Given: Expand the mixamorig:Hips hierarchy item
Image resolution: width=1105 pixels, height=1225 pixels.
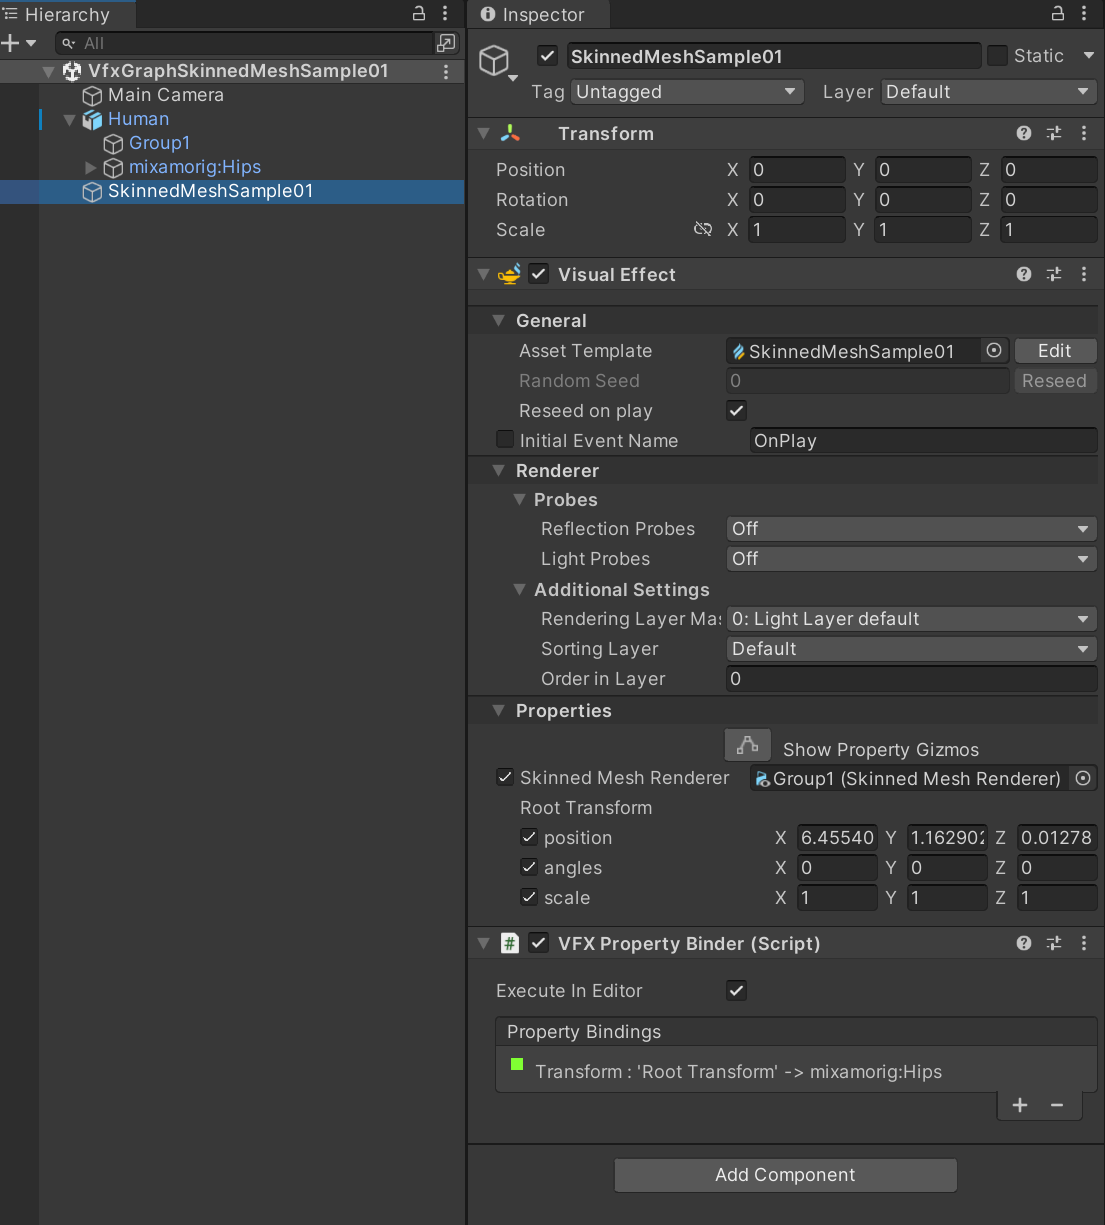Looking at the screenshot, I should click(90, 167).
